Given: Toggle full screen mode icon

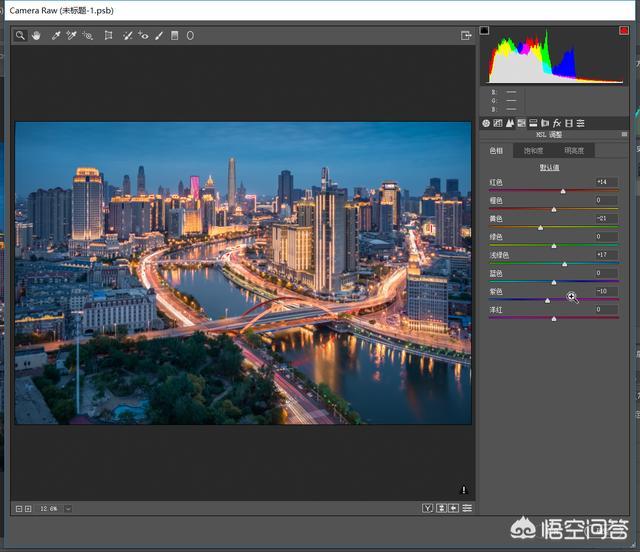Looking at the screenshot, I should pyautogui.click(x=466, y=35).
